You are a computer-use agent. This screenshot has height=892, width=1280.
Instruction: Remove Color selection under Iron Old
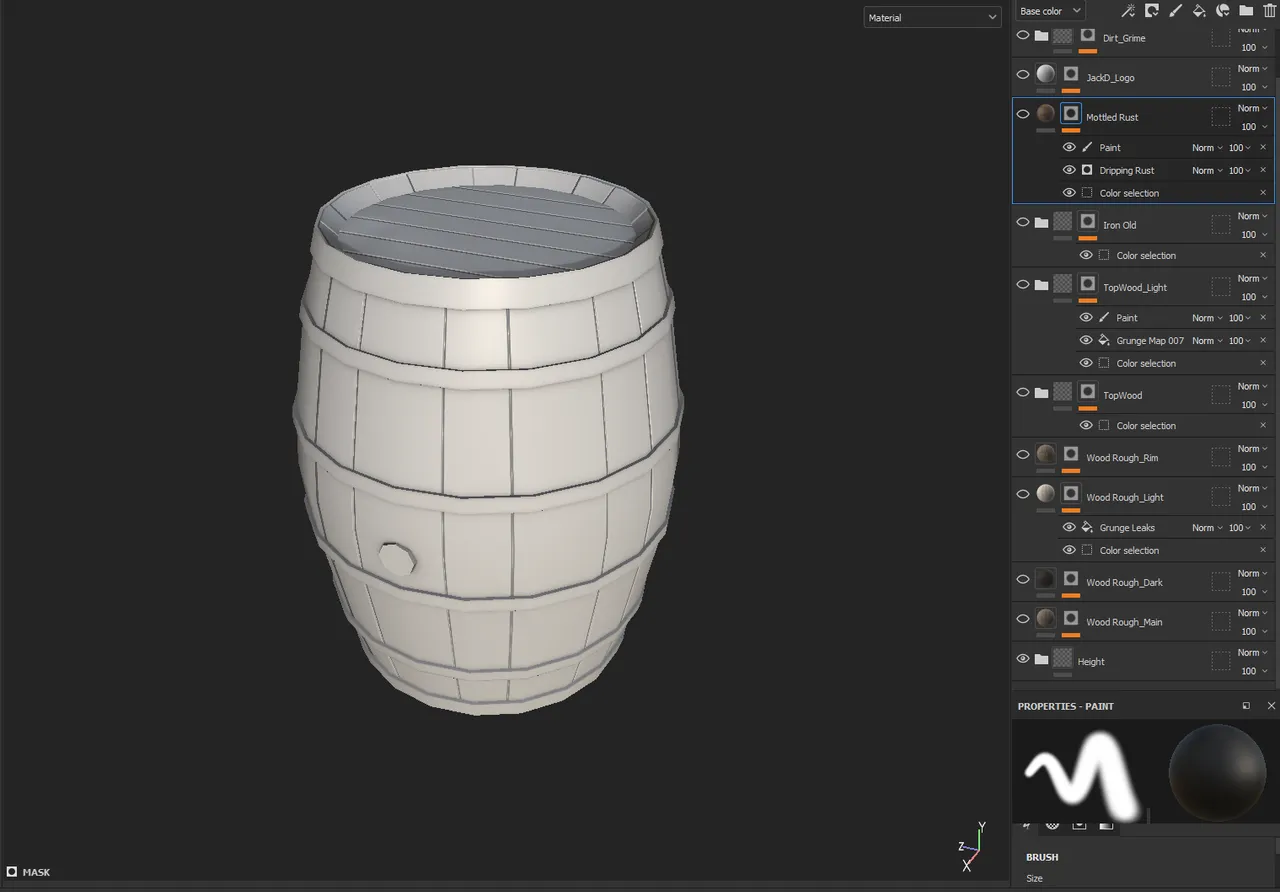(1263, 255)
